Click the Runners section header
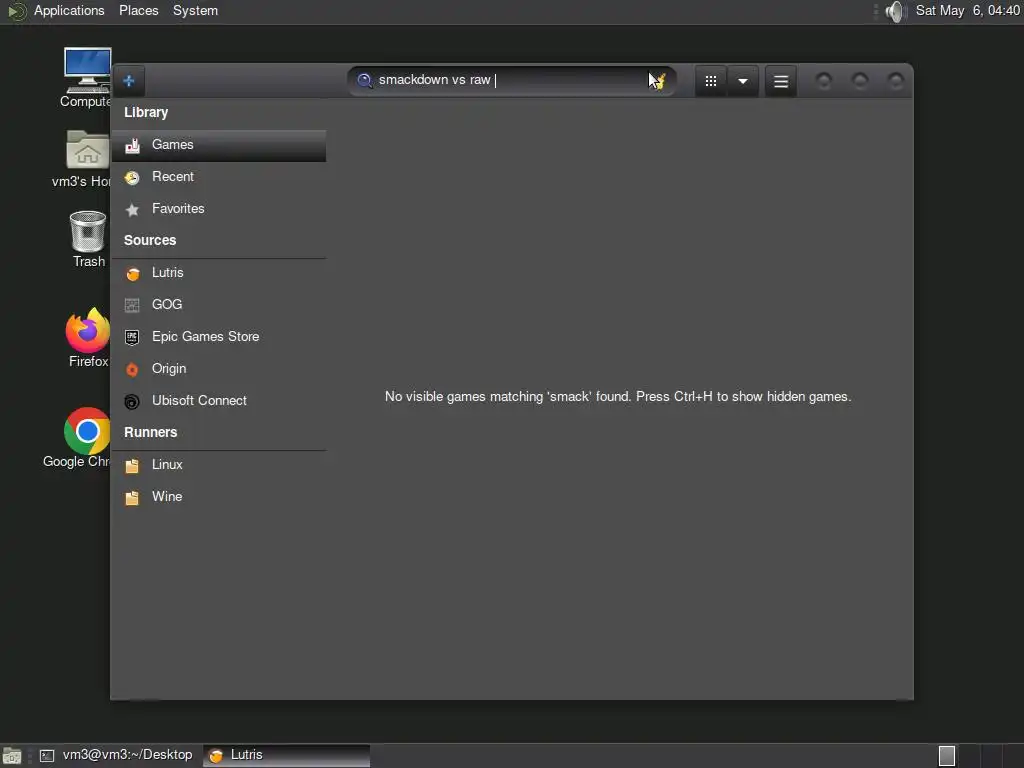Image resolution: width=1024 pixels, height=768 pixels. 151,432
